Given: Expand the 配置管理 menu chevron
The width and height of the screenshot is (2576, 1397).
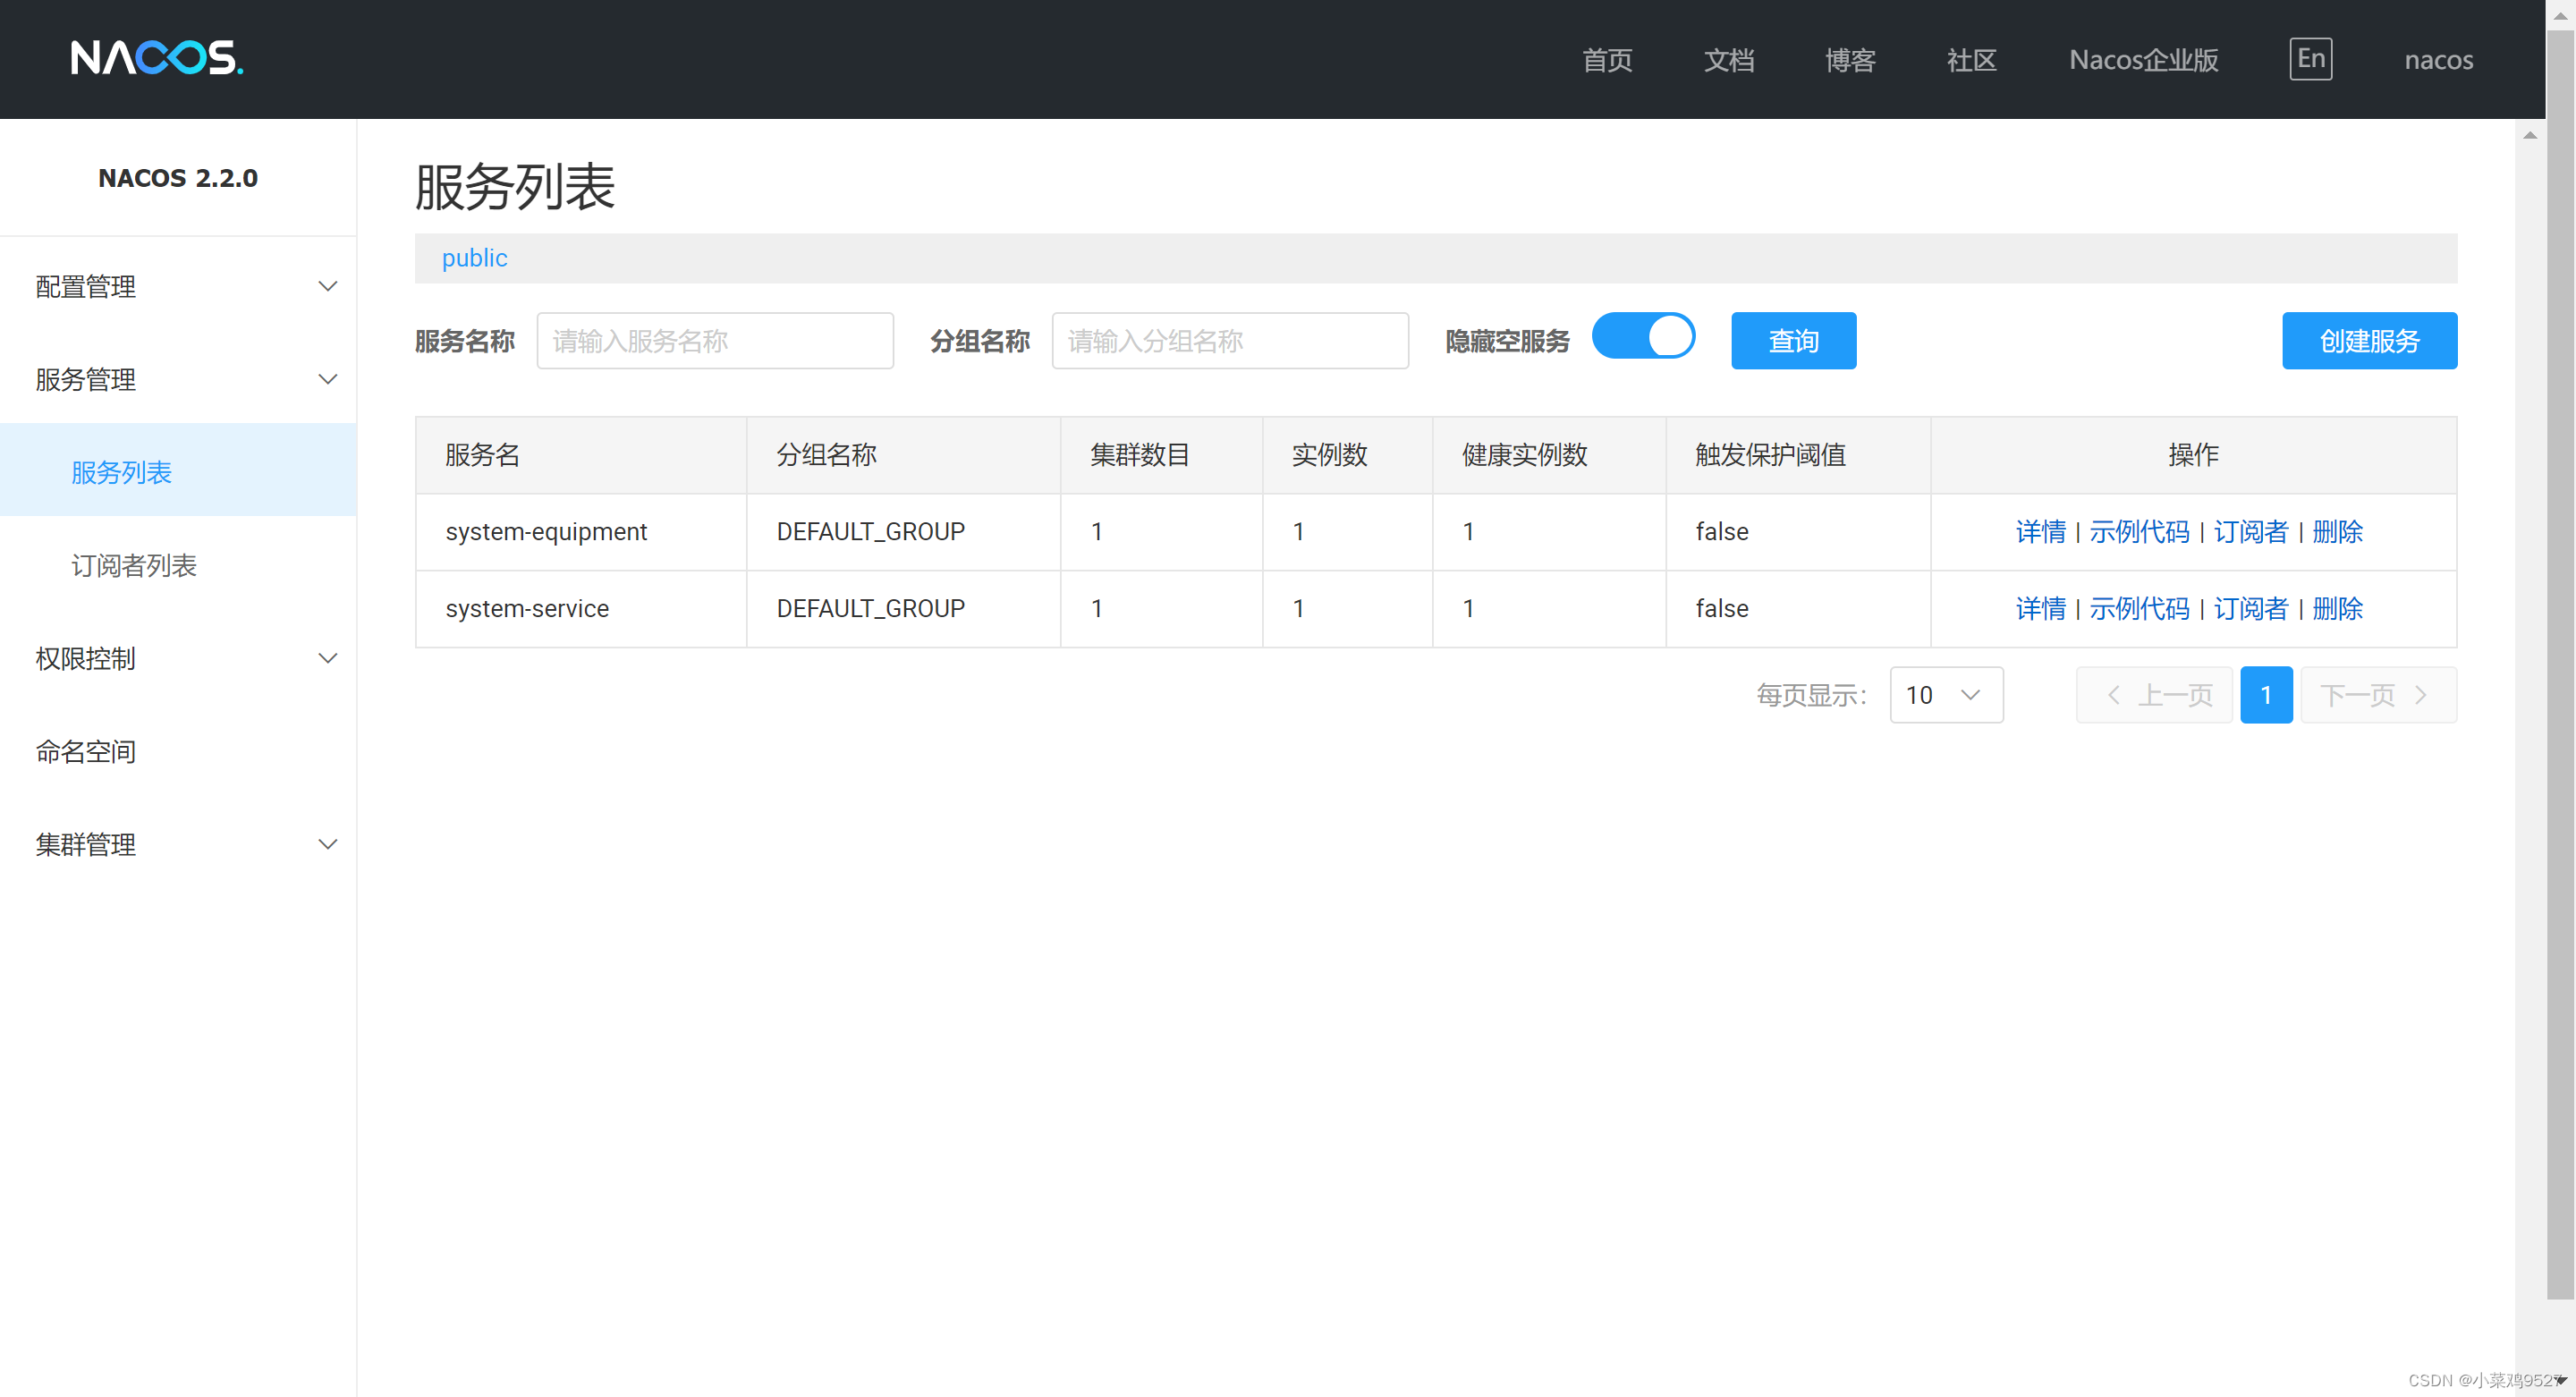Looking at the screenshot, I should click(x=327, y=287).
